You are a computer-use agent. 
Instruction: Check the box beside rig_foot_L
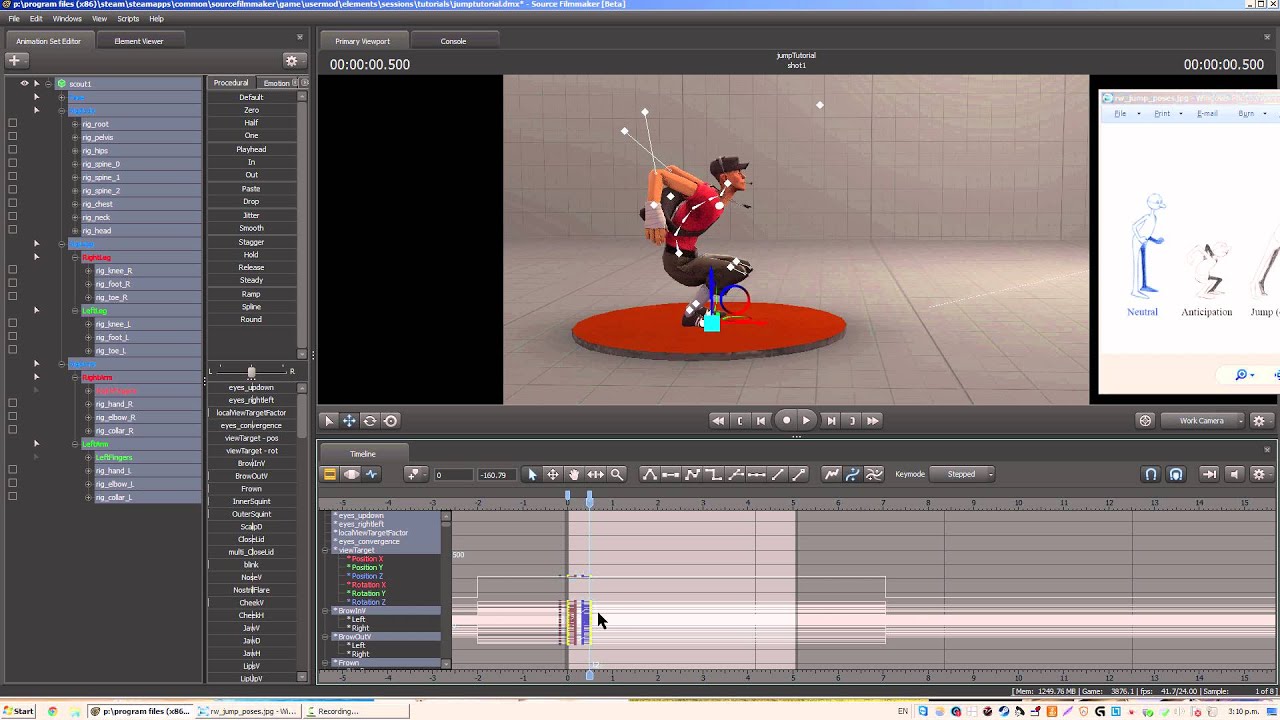click(x=12, y=337)
